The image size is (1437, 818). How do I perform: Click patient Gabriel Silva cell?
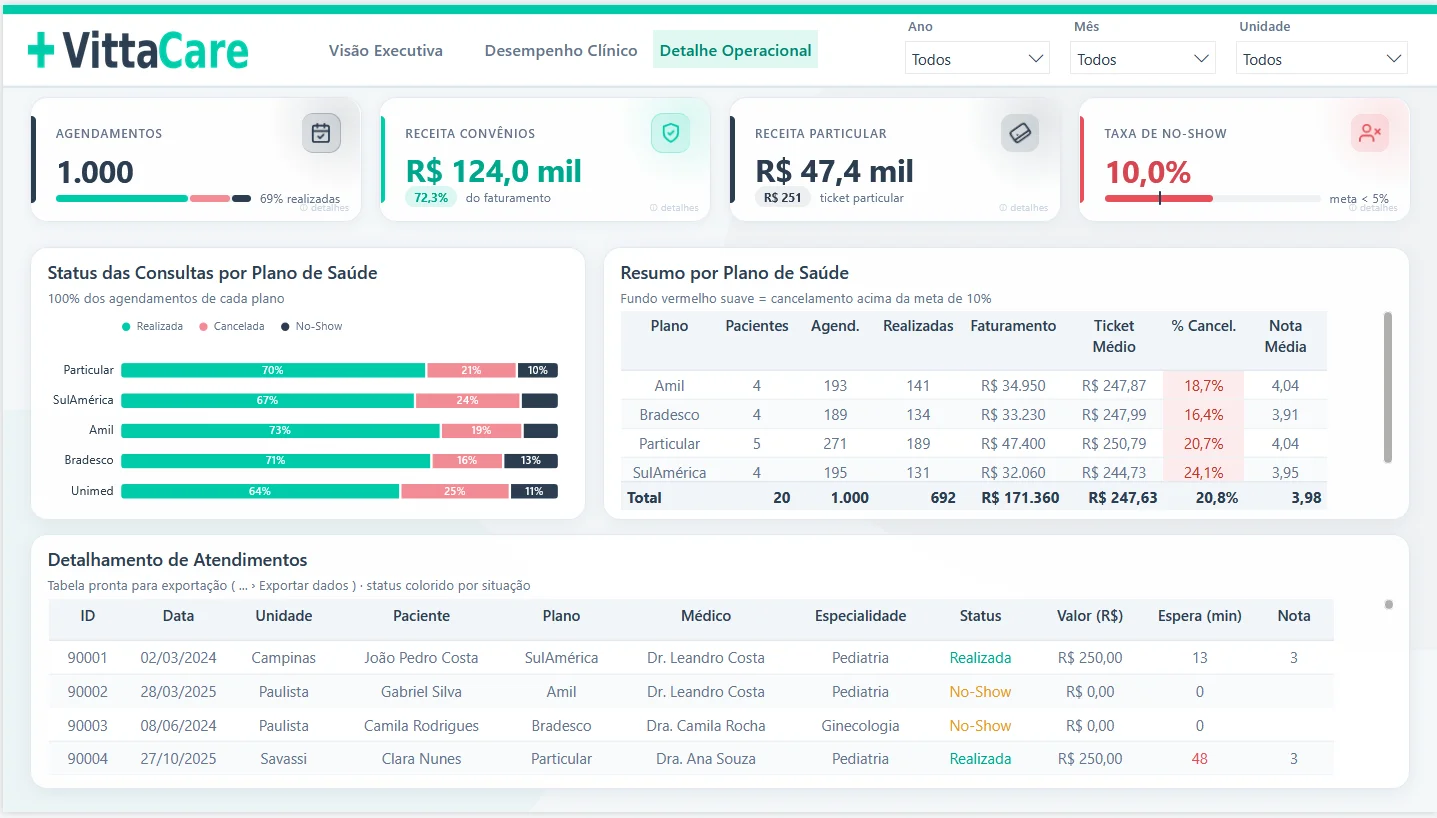[x=421, y=692]
